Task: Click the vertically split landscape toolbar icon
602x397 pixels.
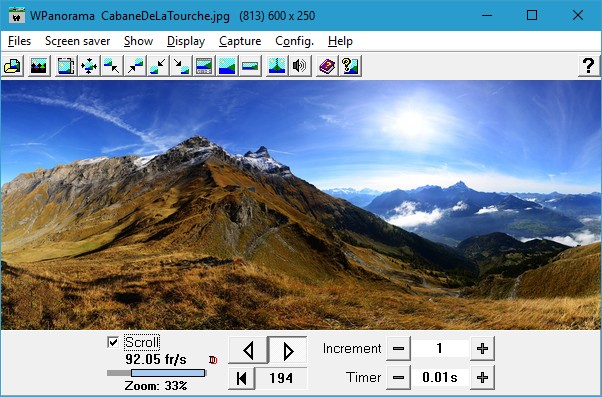Action: [x=277, y=66]
